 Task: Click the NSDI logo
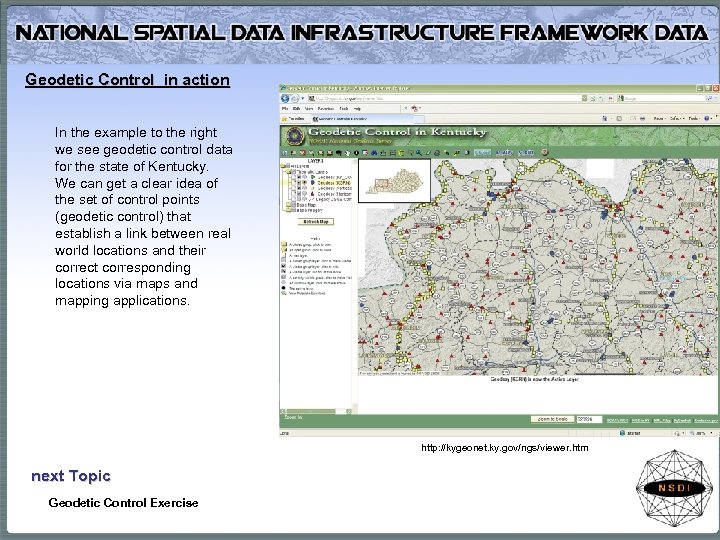point(674,488)
